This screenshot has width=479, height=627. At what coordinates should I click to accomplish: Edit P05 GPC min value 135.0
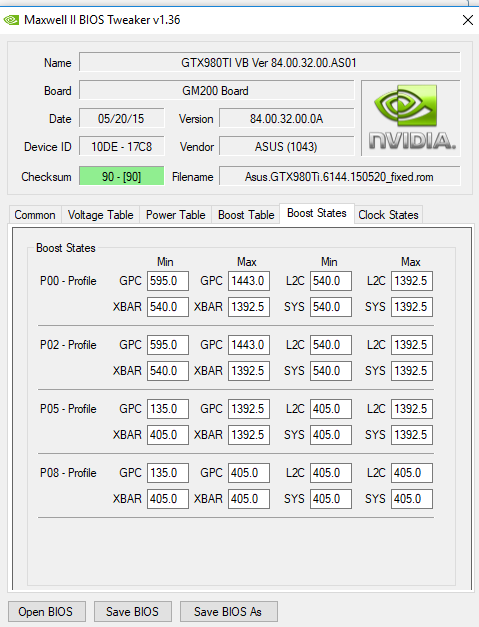pyautogui.click(x=168, y=409)
